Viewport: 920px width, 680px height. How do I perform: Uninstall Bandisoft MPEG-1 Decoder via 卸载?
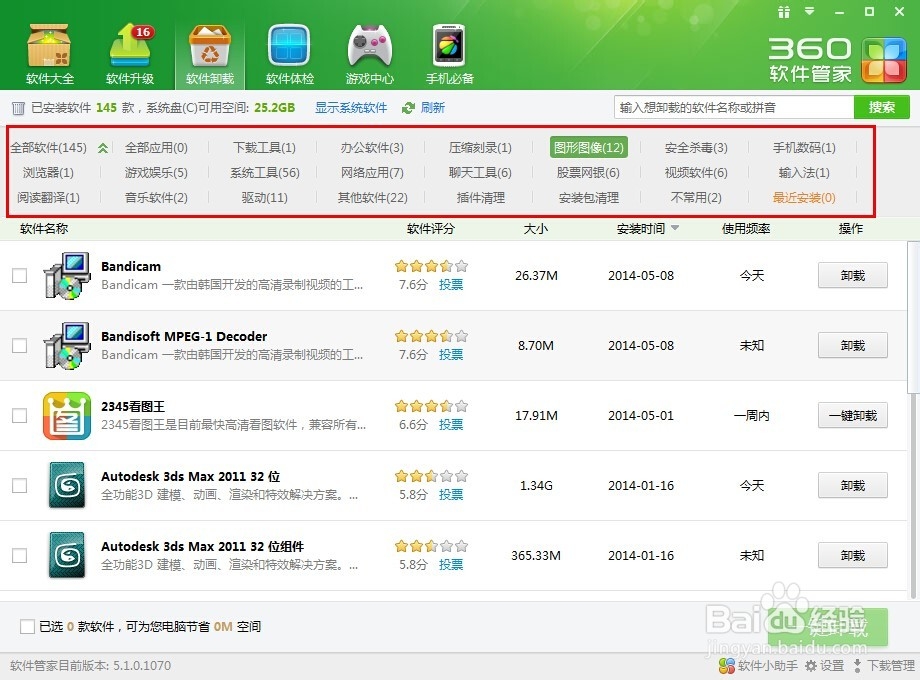click(853, 346)
